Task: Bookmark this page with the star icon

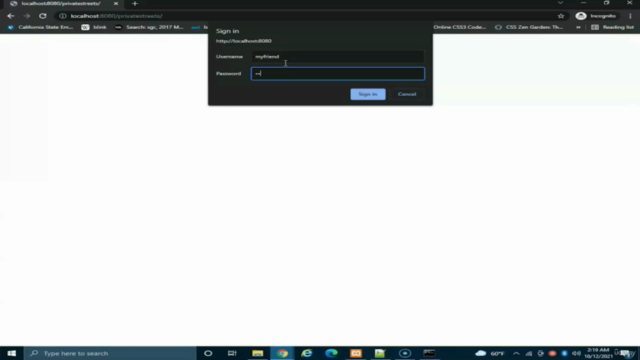Action: point(561,16)
